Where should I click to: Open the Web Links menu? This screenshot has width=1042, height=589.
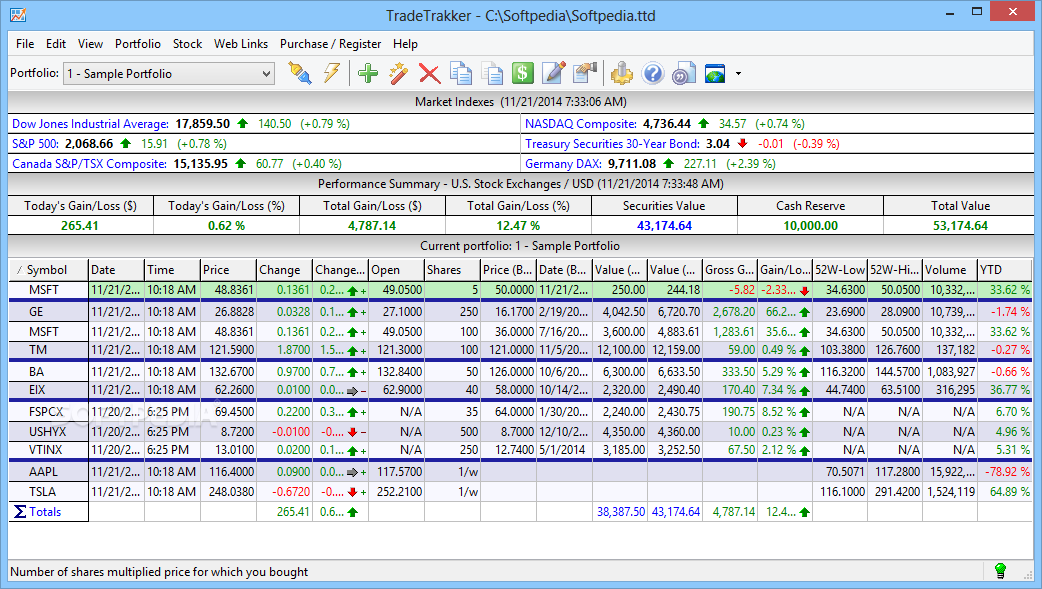241,44
